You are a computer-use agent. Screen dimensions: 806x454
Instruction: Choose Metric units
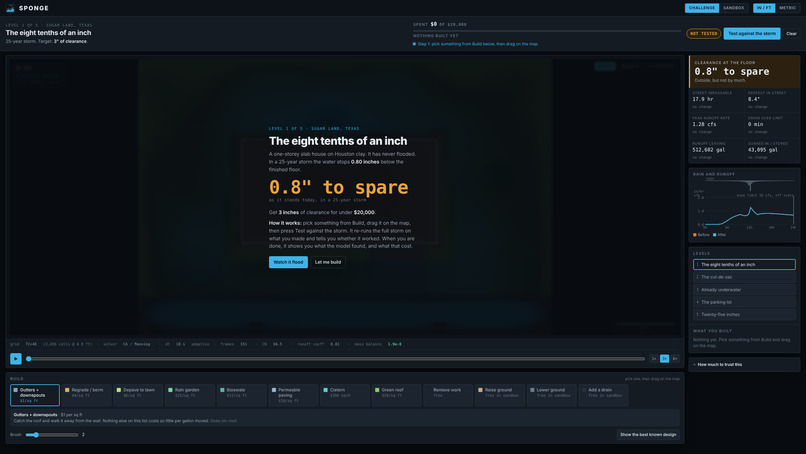click(x=787, y=8)
